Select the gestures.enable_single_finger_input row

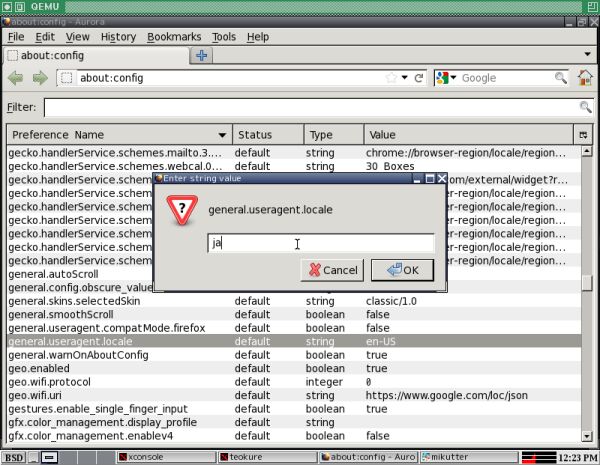coord(294,409)
